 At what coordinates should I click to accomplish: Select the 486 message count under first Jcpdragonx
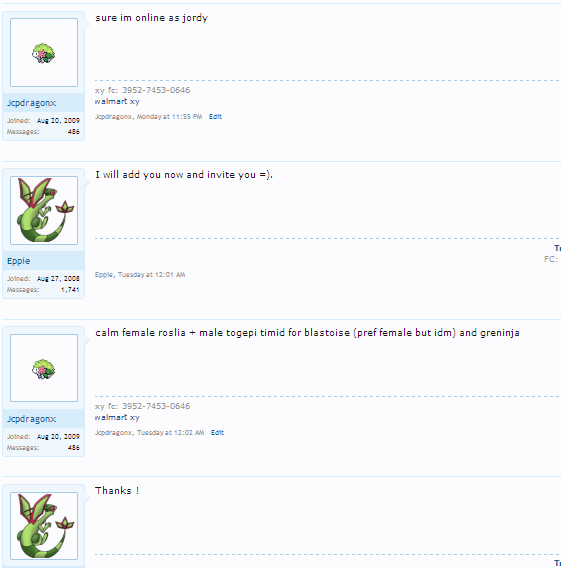point(74,131)
